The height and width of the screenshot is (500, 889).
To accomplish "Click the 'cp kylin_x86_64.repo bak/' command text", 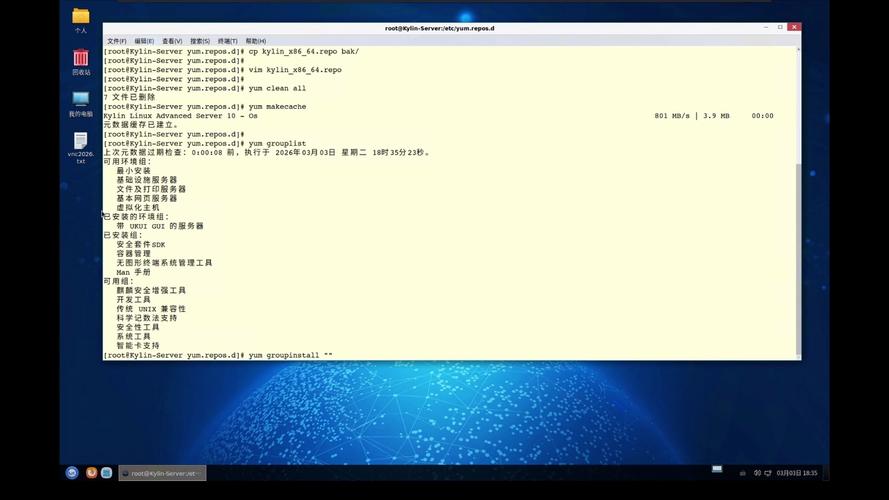I will click(304, 52).
